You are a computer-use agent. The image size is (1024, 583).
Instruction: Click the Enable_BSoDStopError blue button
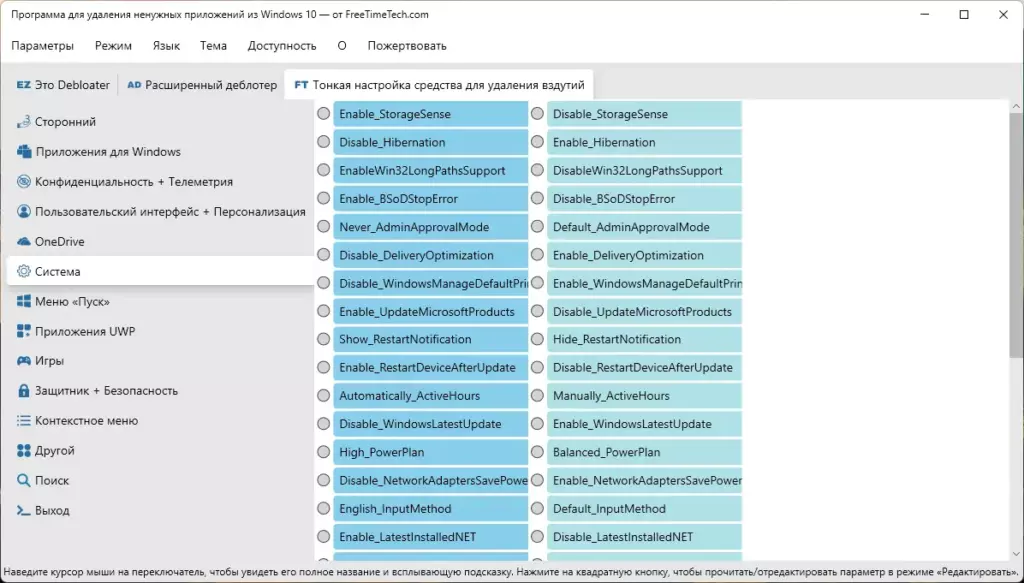[x=430, y=198]
